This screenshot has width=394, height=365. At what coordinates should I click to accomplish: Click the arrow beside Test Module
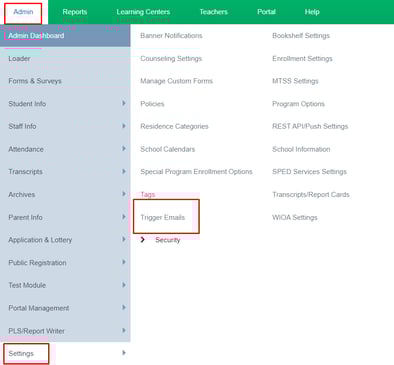[x=124, y=285]
